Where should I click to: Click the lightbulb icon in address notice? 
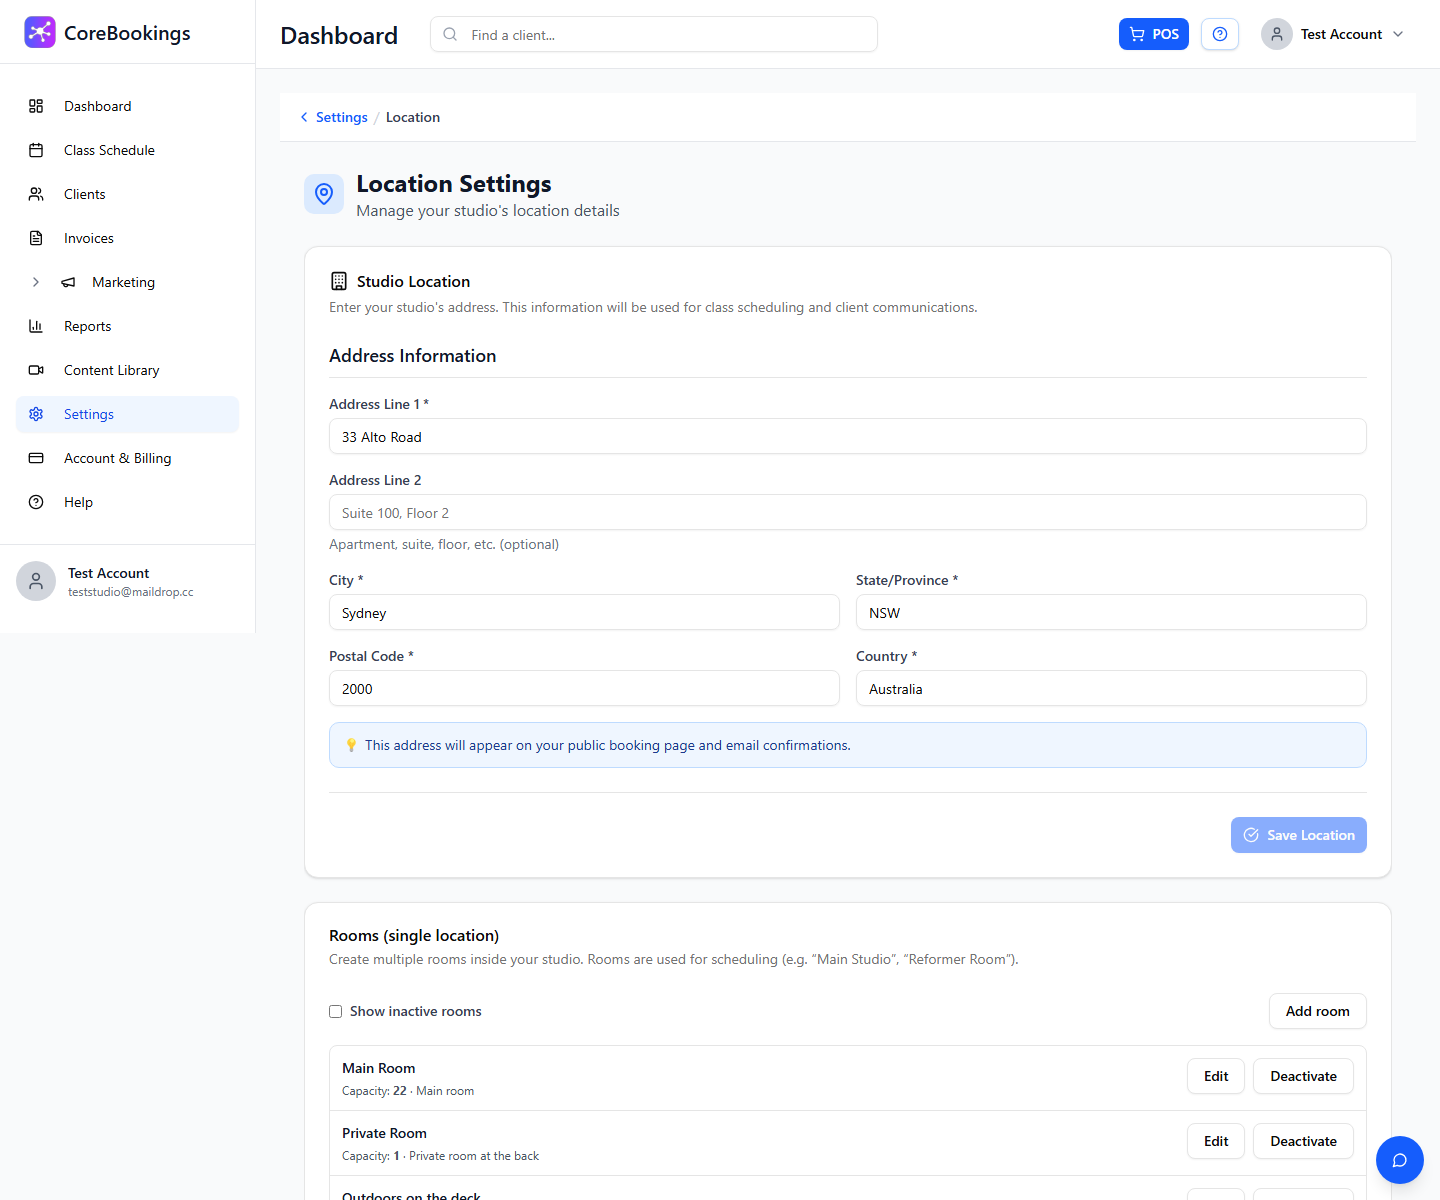pyautogui.click(x=351, y=745)
